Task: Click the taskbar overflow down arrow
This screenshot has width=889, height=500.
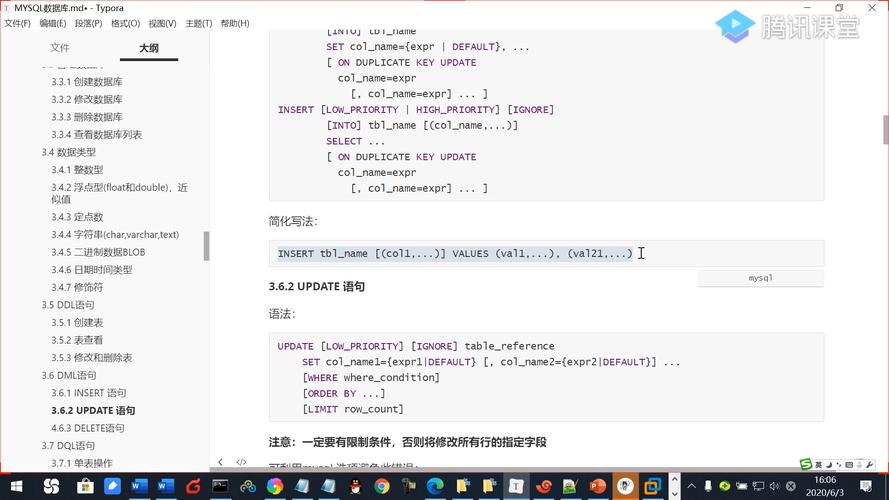Action: 675,493
